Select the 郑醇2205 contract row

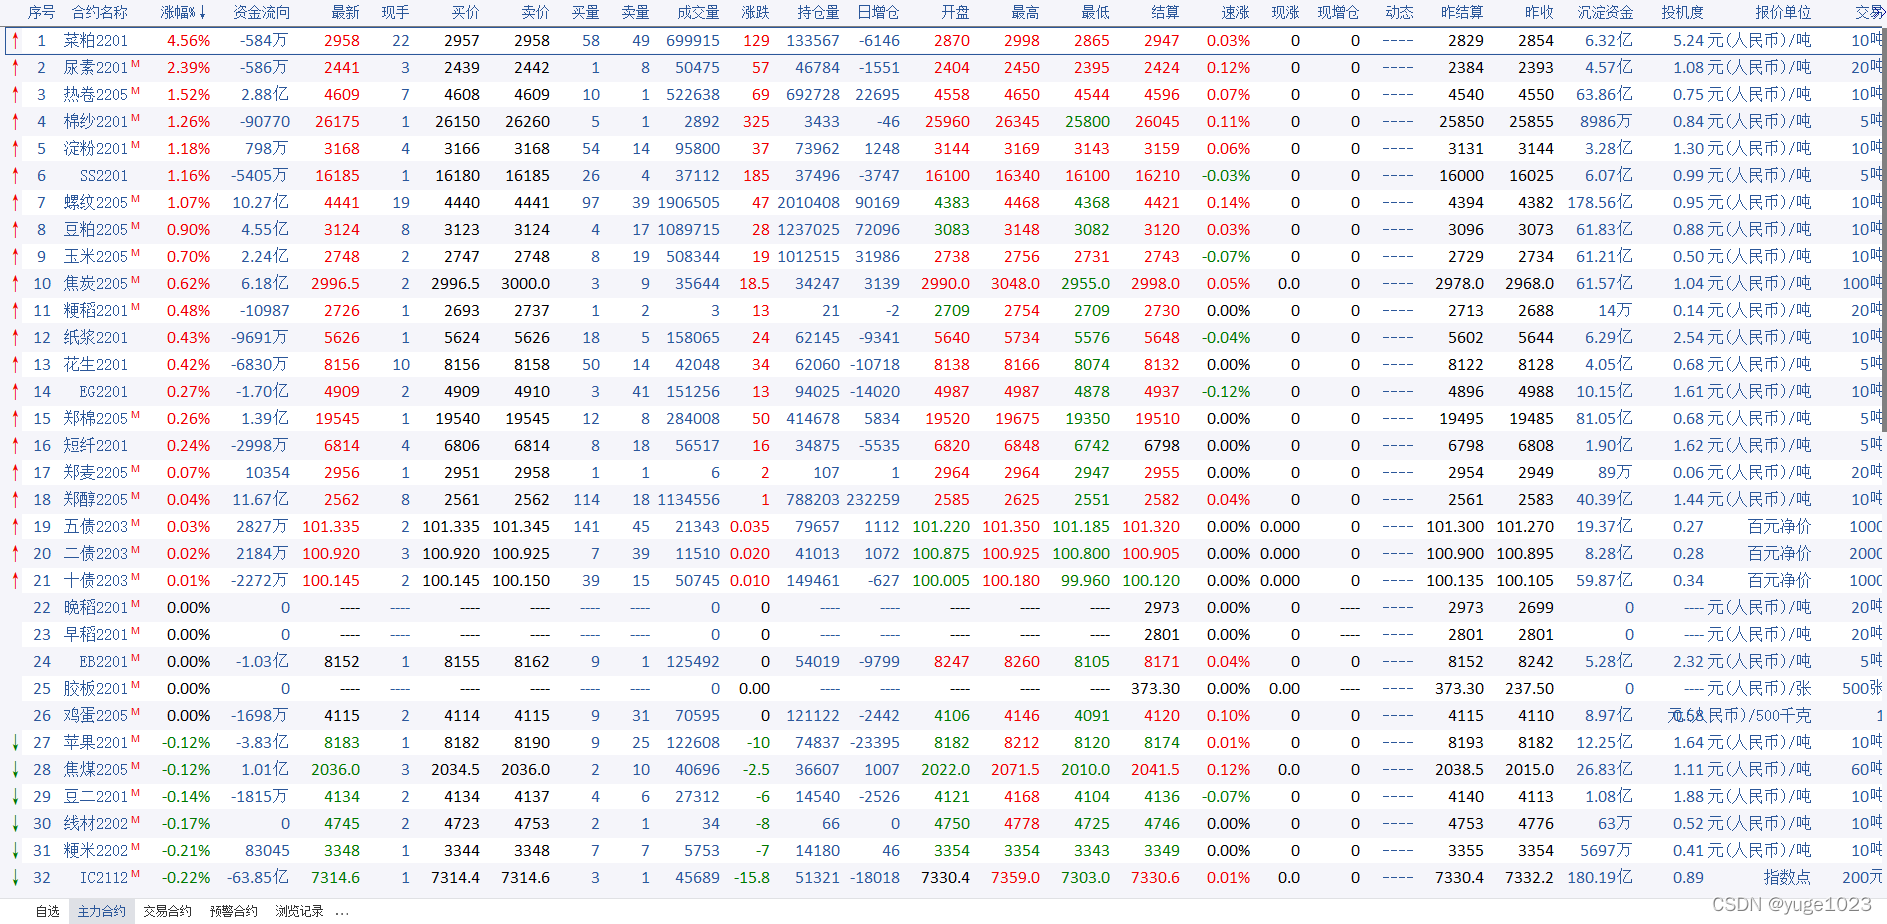pos(943,500)
